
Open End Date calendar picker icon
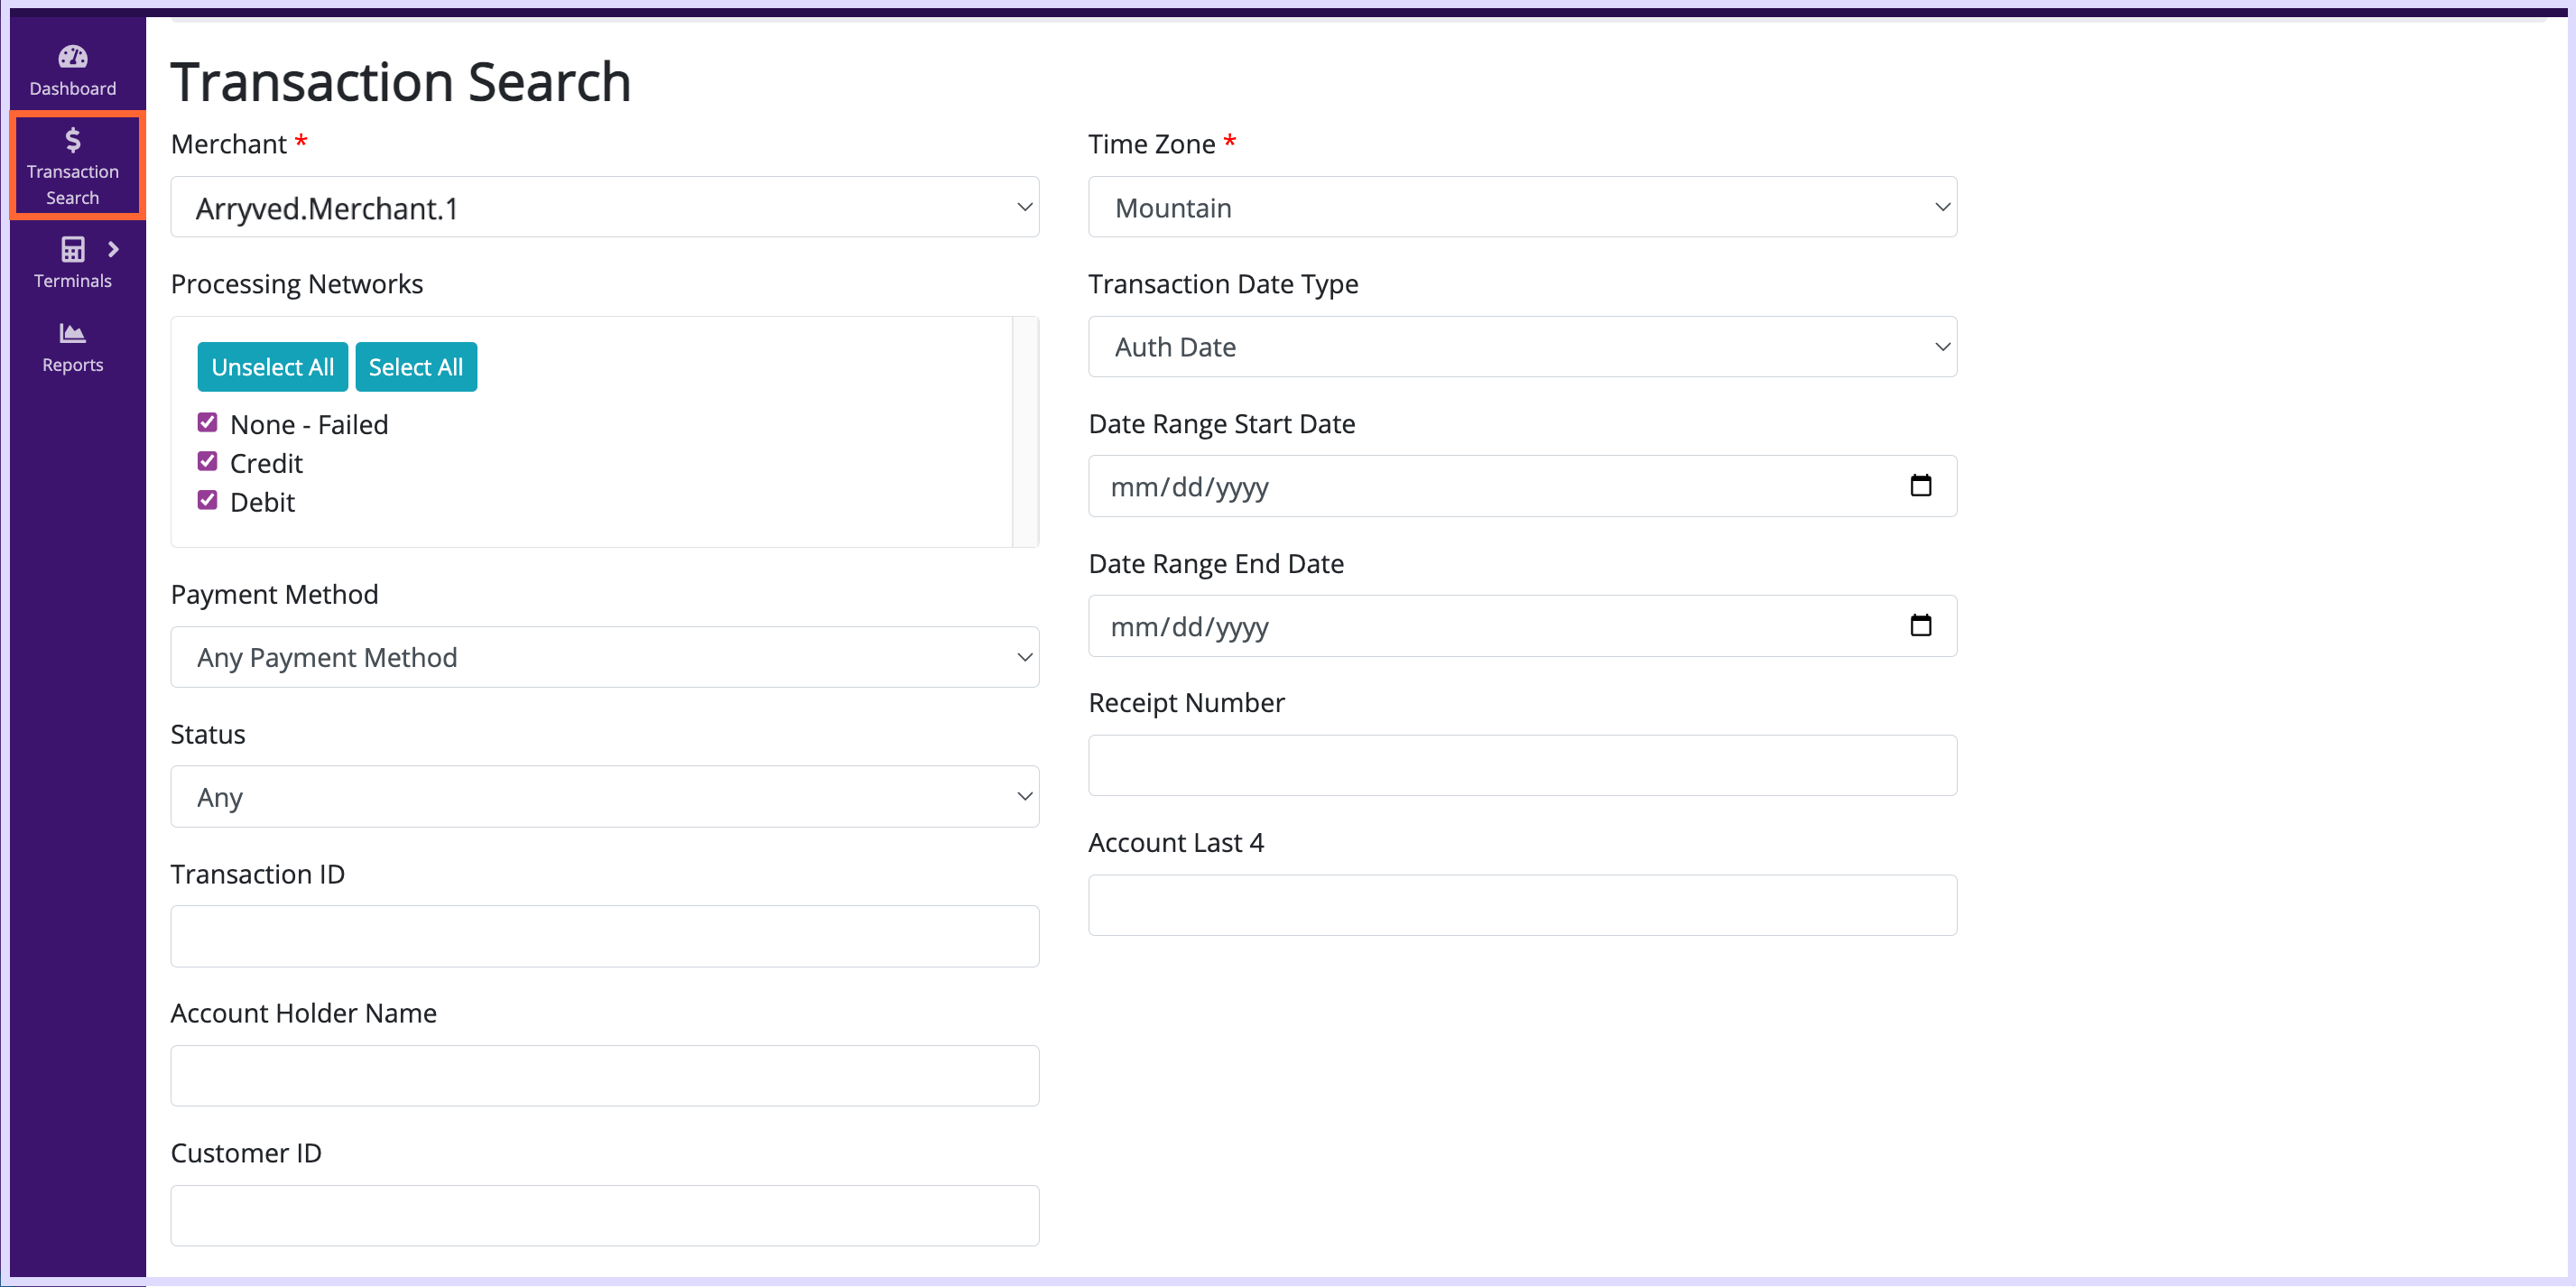1920,626
